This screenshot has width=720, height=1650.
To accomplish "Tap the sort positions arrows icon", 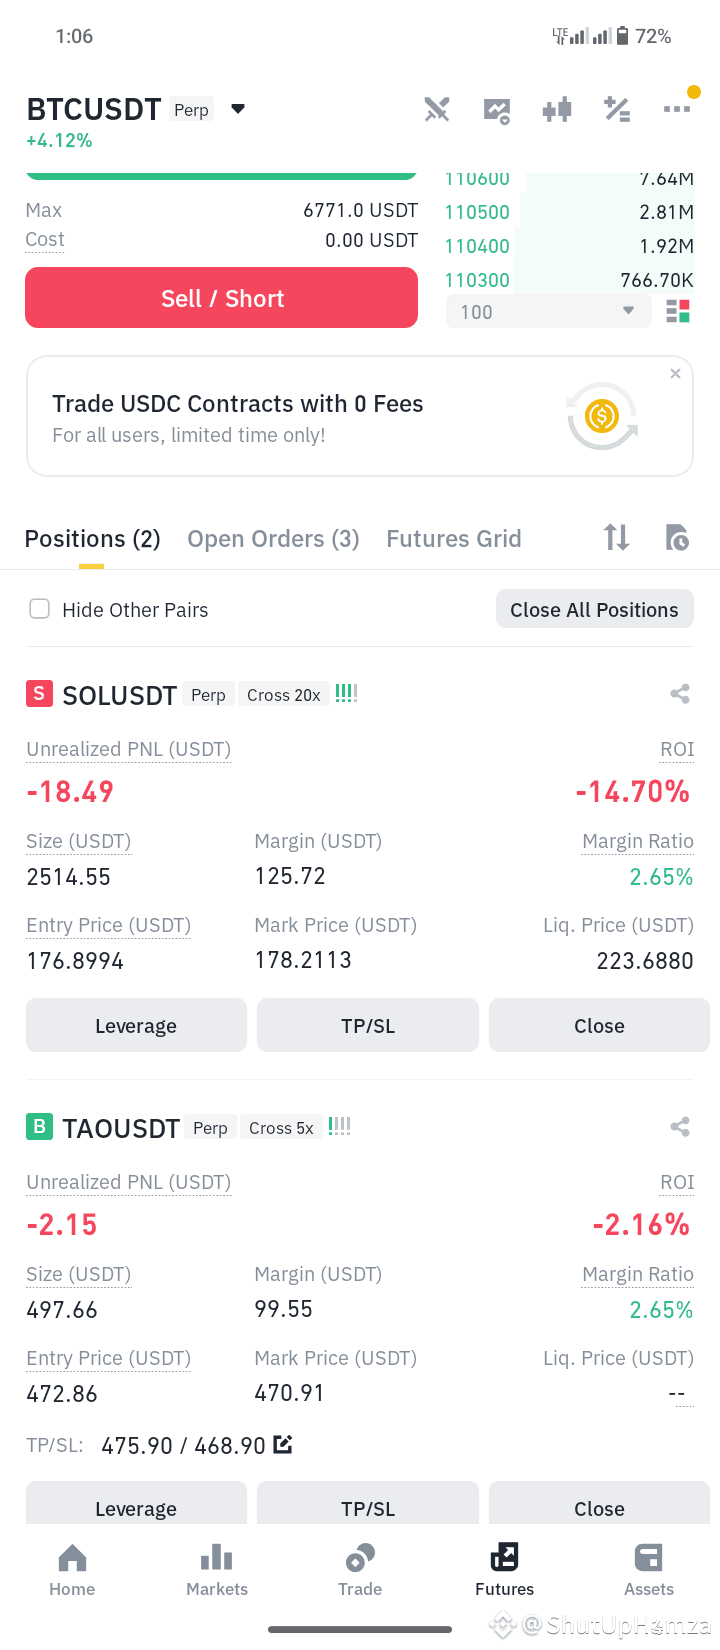I will coord(617,538).
